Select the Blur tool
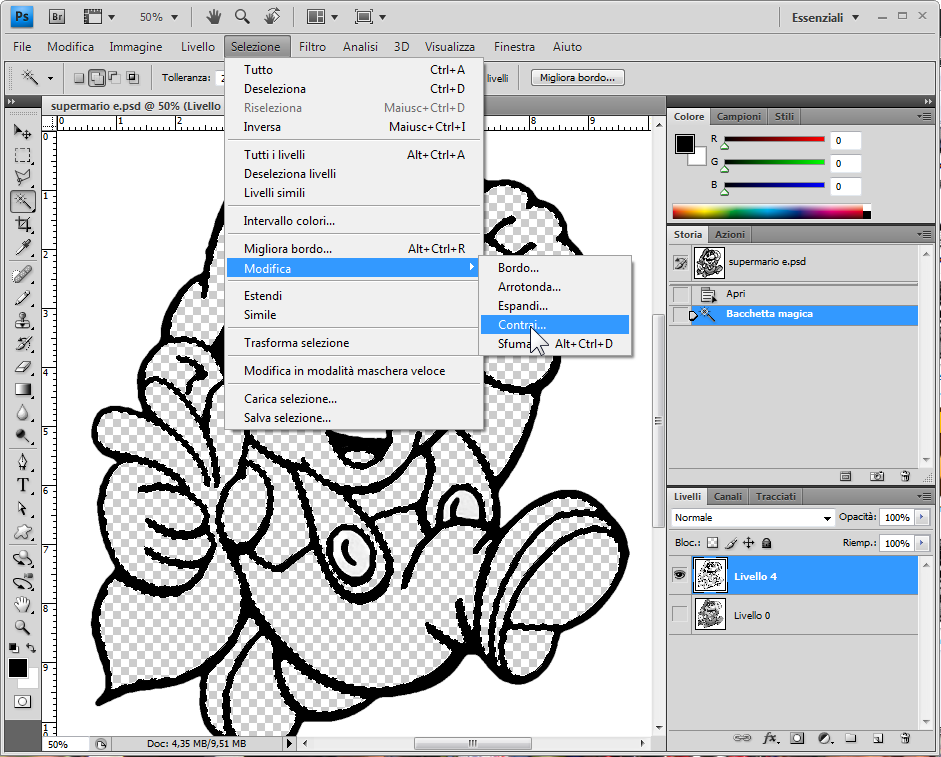941x757 pixels. pos(22,413)
